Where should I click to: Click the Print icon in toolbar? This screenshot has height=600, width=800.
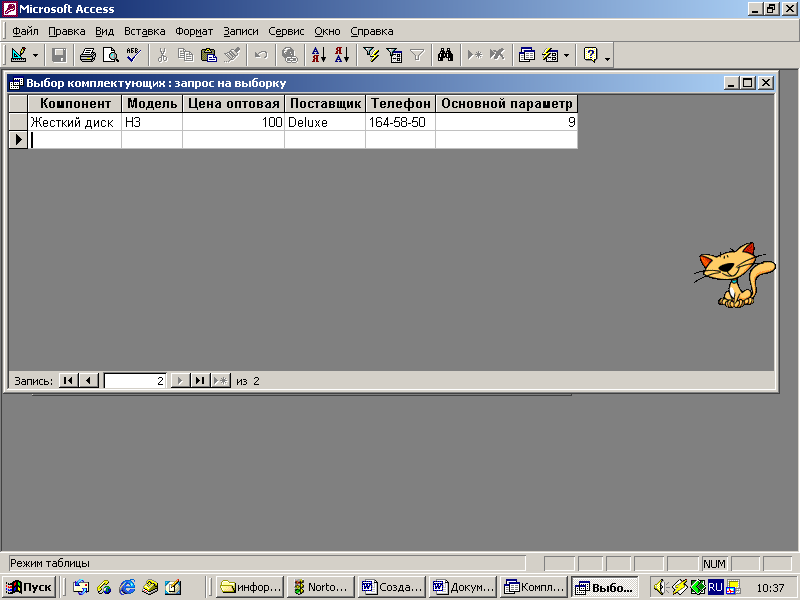tap(88, 55)
